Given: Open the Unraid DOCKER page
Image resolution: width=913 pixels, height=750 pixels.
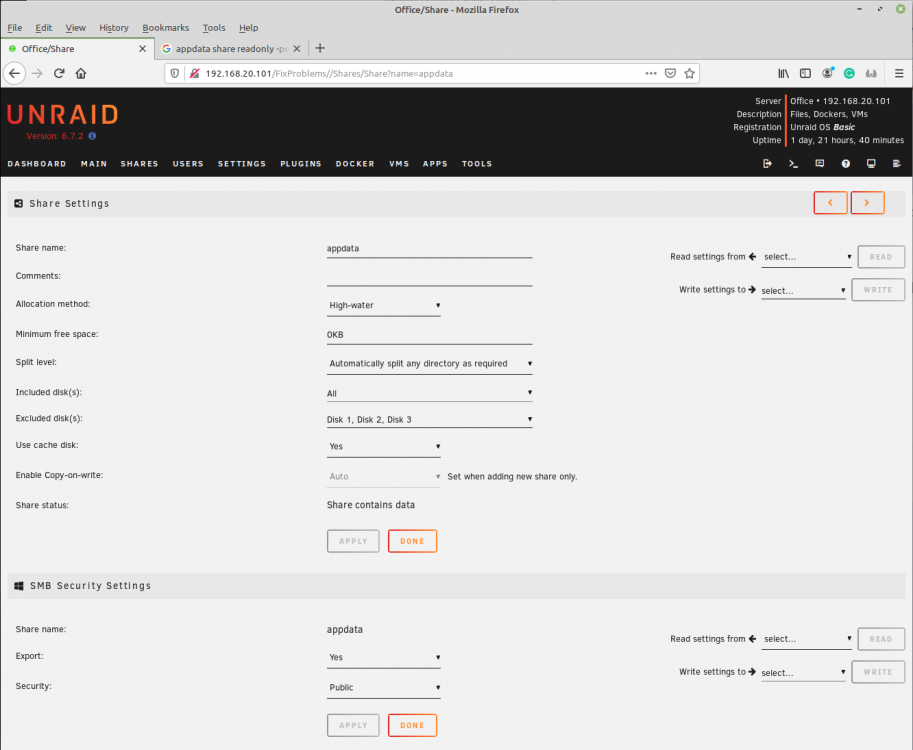Looking at the screenshot, I should [355, 164].
